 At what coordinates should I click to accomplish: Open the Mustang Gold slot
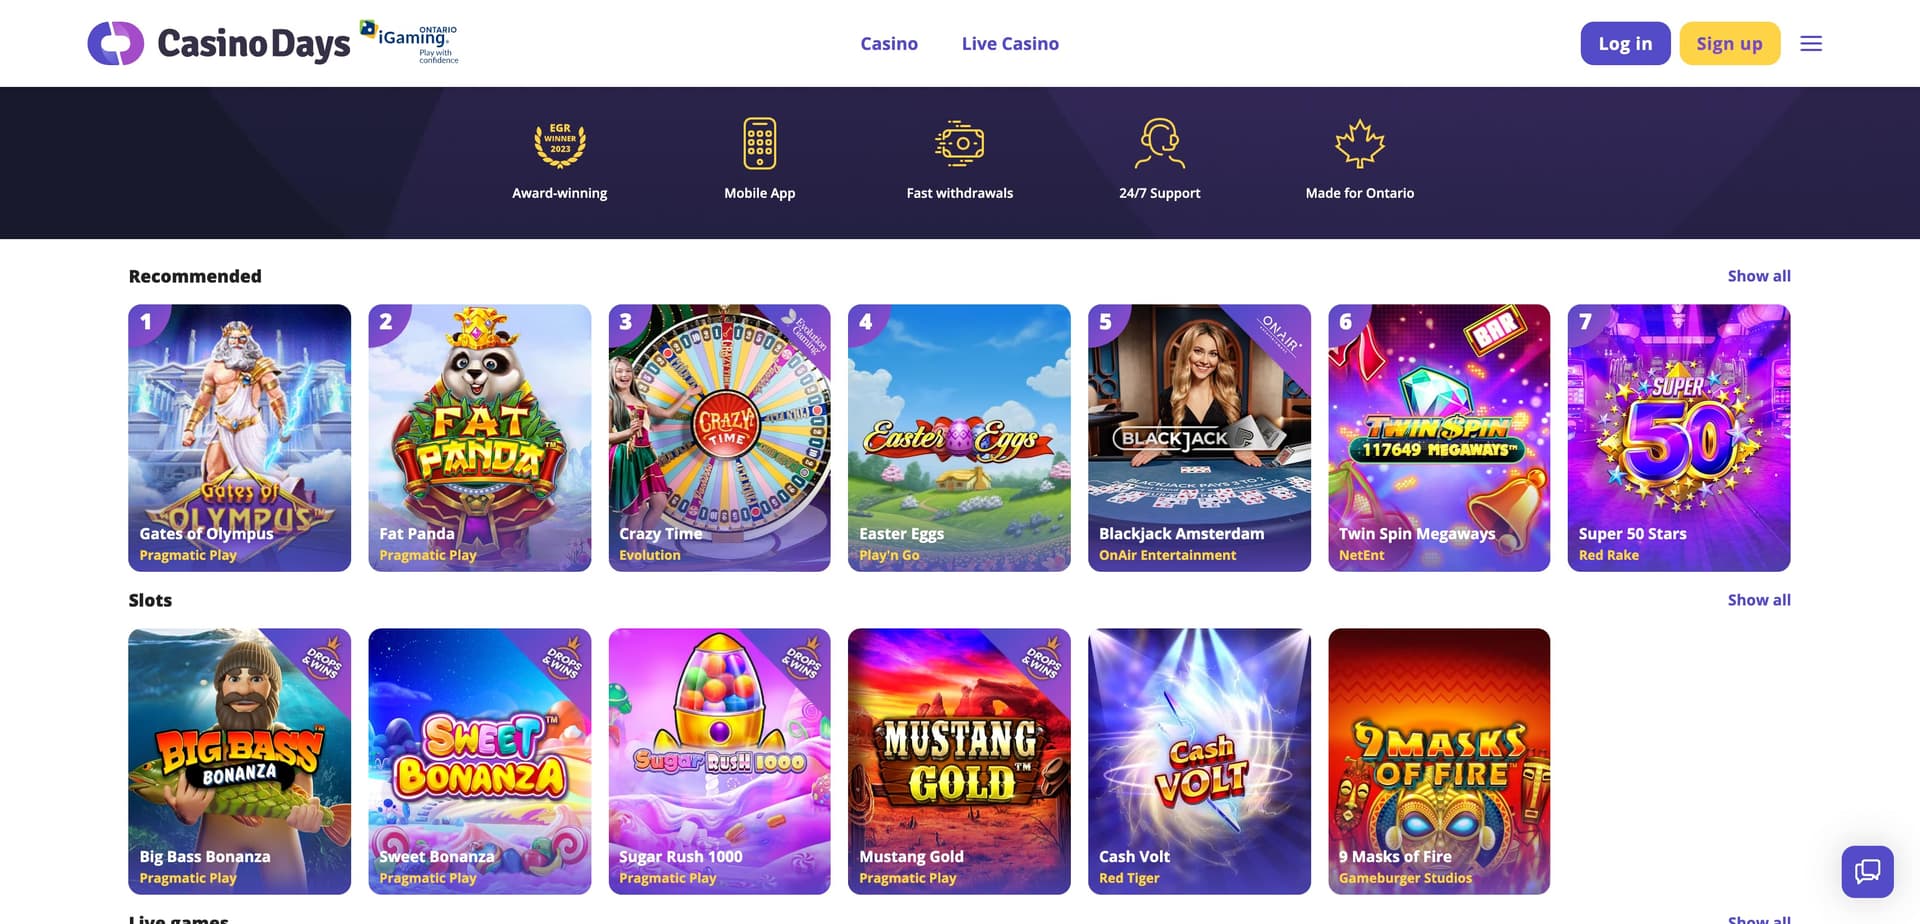959,761
